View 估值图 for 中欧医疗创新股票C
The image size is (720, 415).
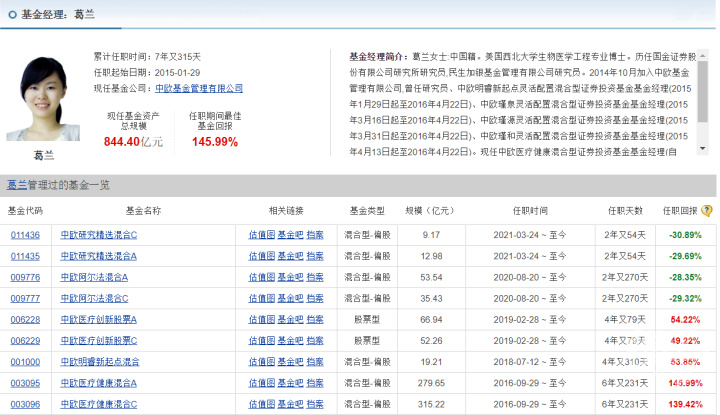(260, 341)
